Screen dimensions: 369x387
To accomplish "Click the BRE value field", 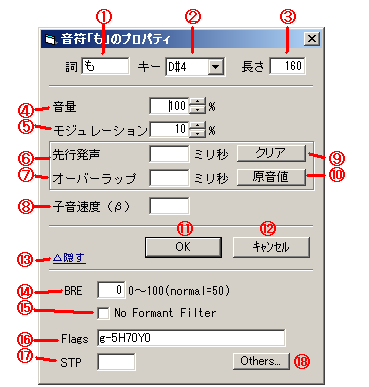I will point(111,290).
